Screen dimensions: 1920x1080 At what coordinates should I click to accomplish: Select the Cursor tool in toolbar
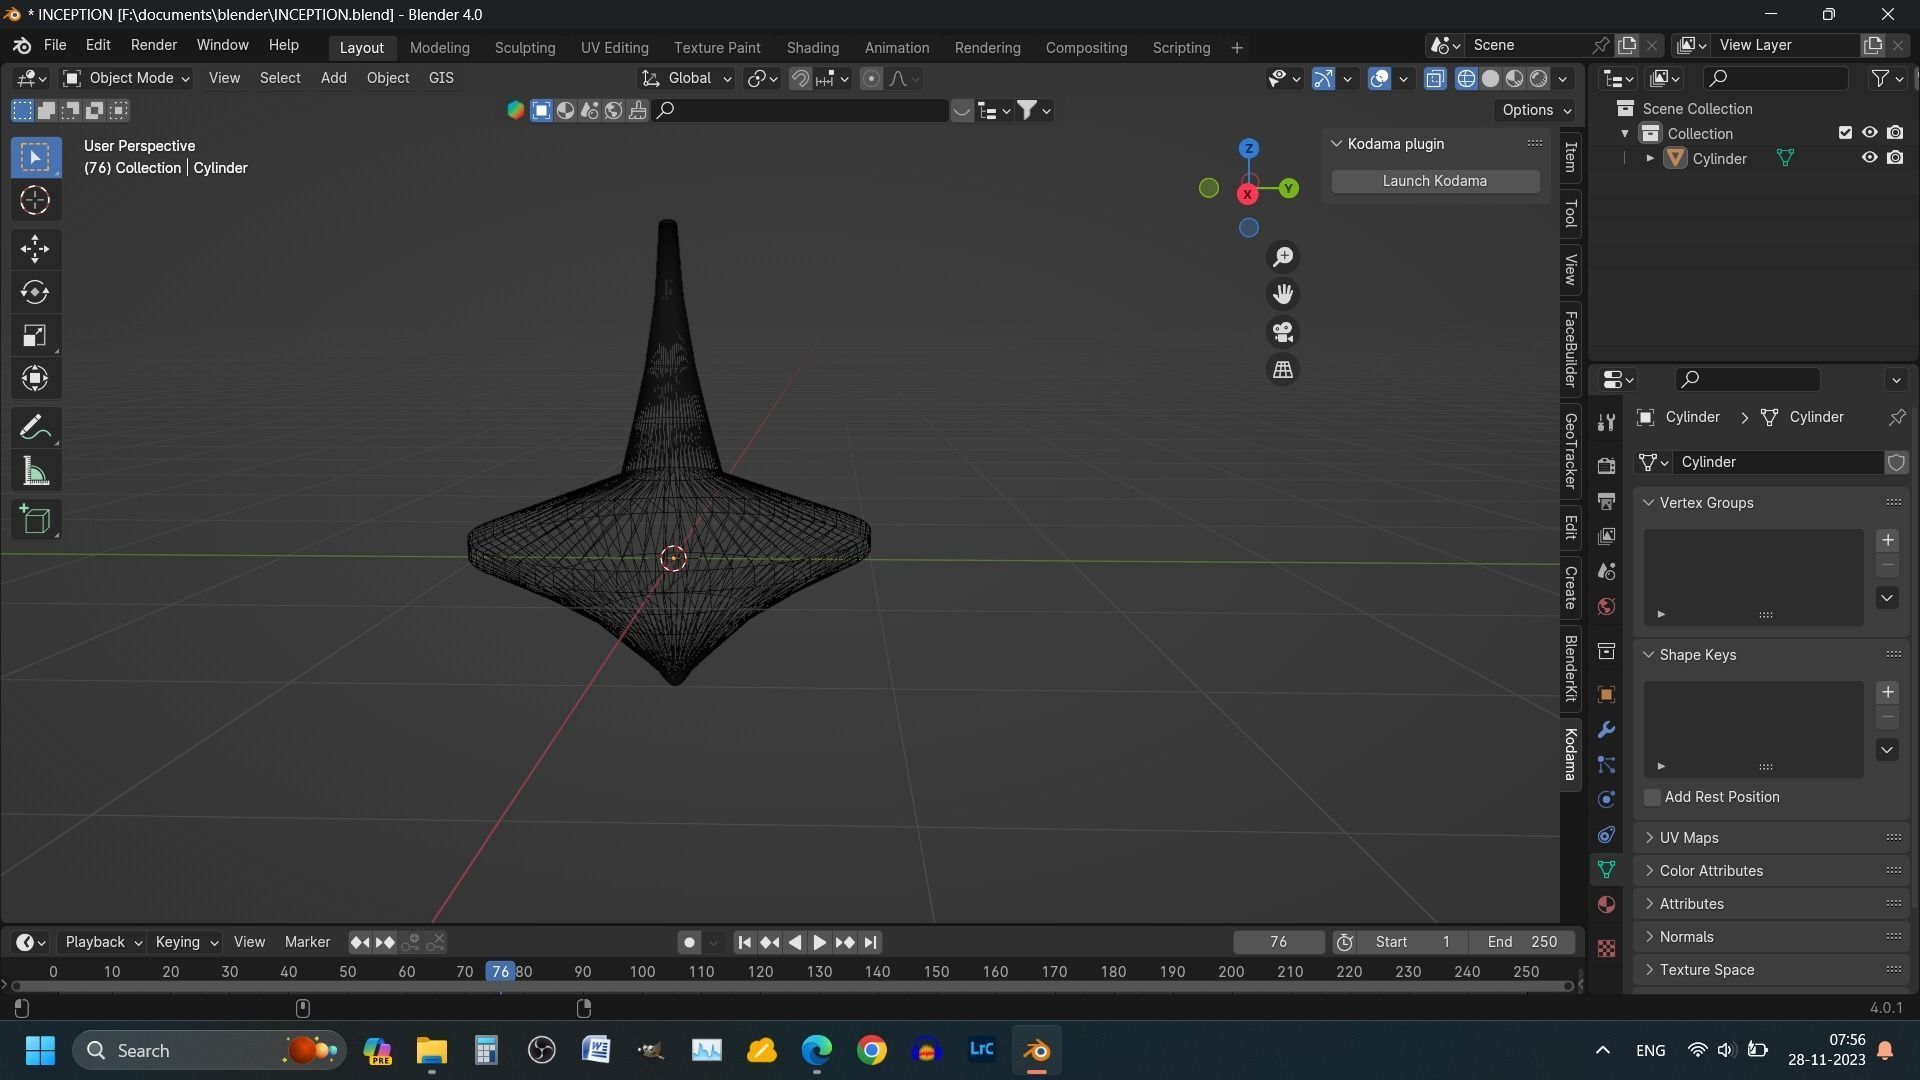35,201
